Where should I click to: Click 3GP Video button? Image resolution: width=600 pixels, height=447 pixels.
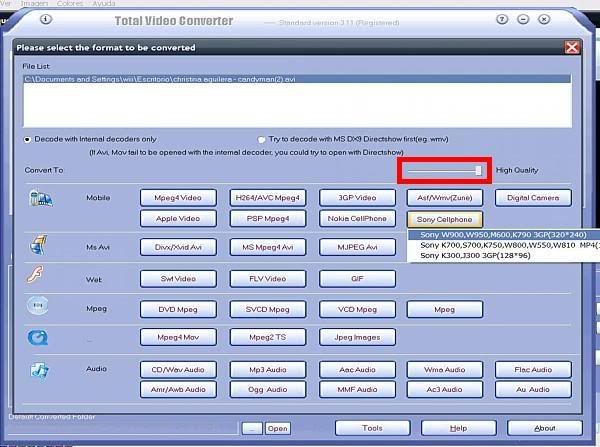357,198
